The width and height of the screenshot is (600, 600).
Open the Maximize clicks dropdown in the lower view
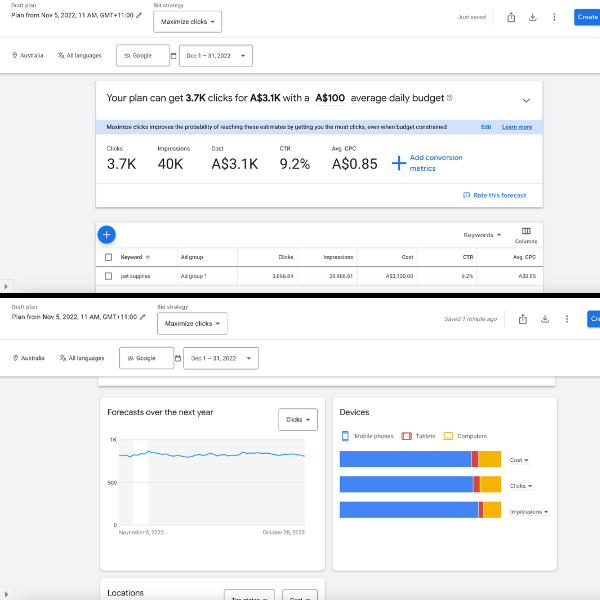click(192, 324)
